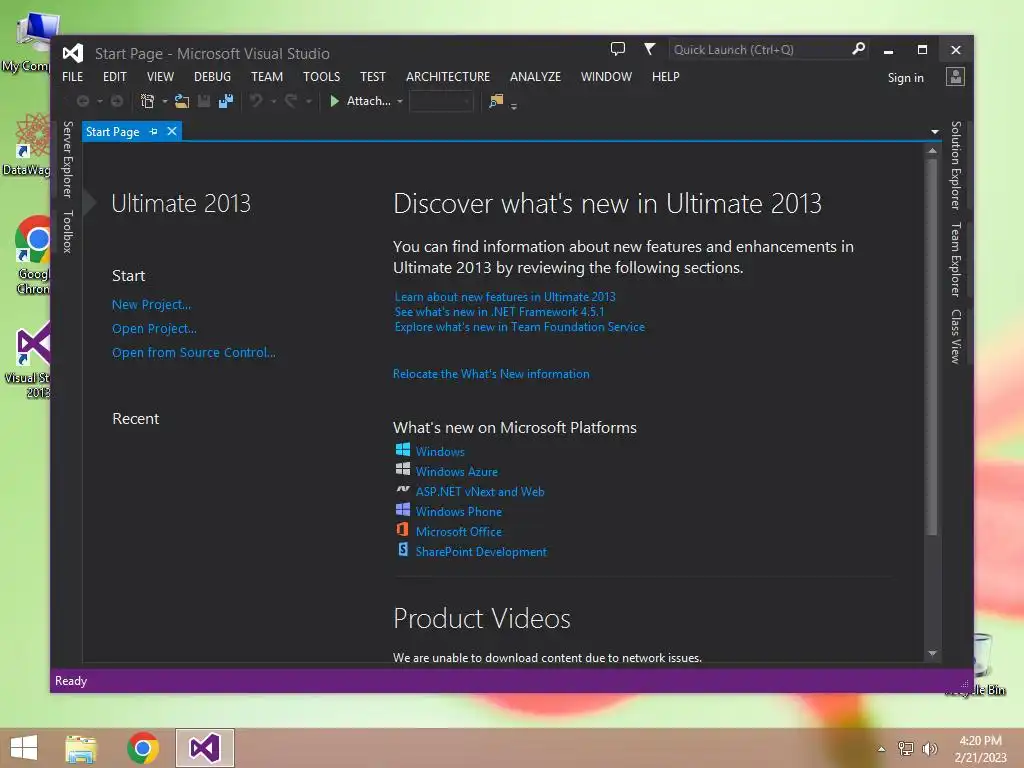Click the Save toolbar icon
The width and height of the screenshot is (1024, 768).
coord(204,101)
